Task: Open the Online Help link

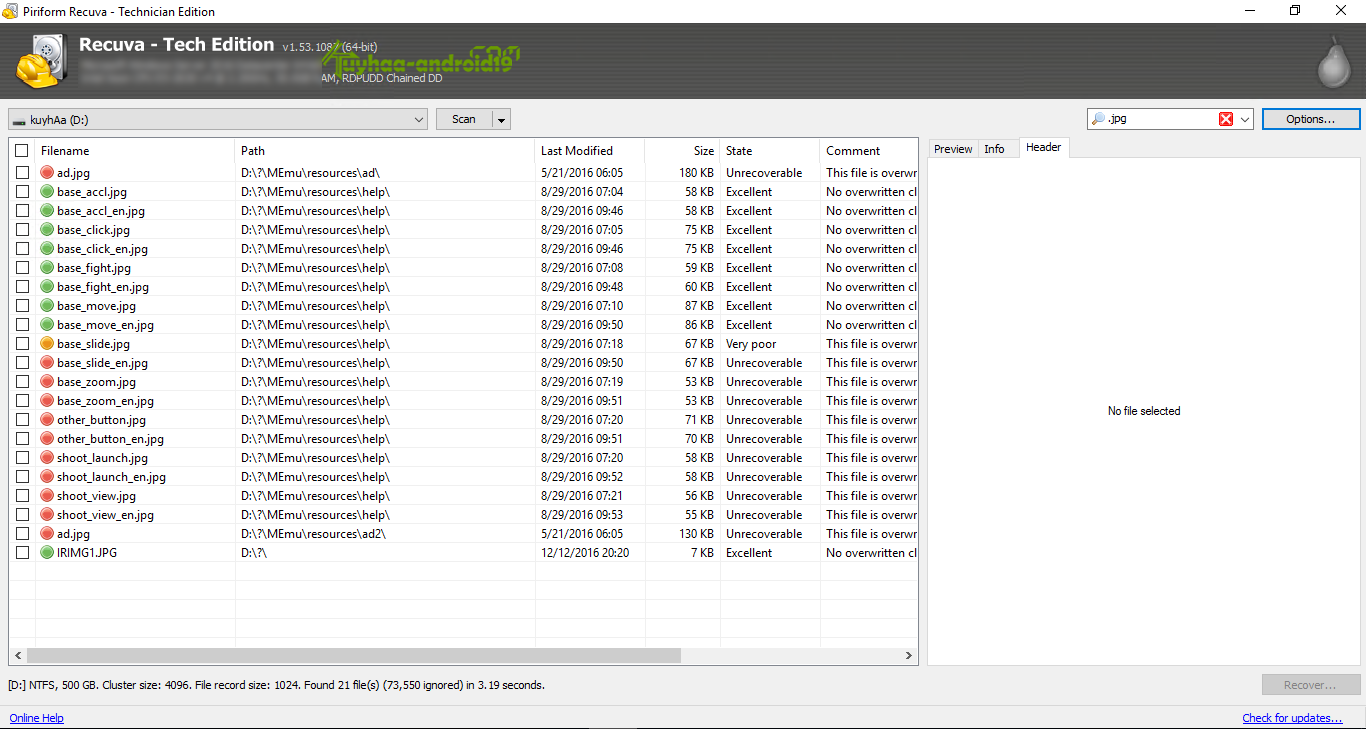Action: [x=36, y=718]
